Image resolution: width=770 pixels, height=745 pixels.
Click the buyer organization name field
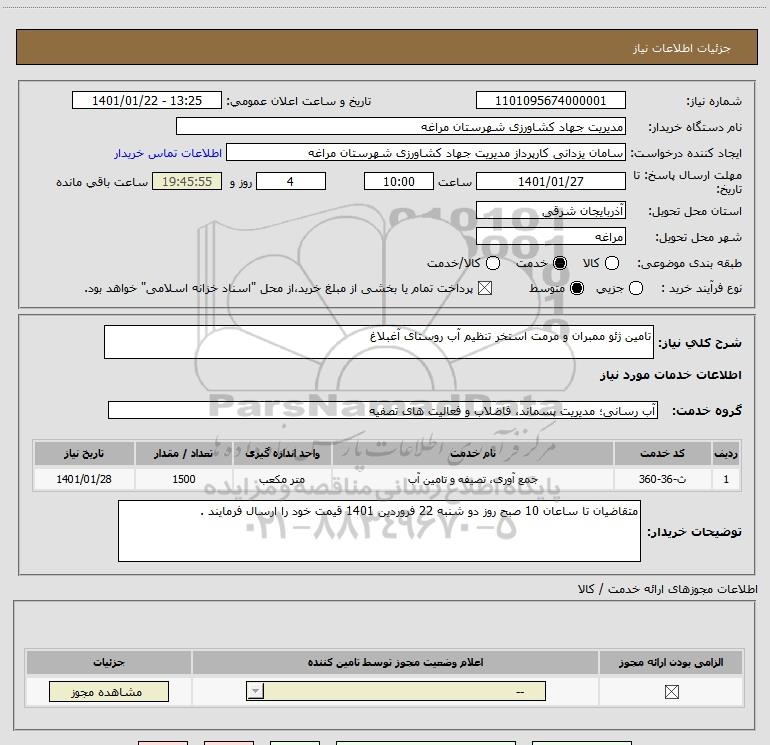point(401,126)
